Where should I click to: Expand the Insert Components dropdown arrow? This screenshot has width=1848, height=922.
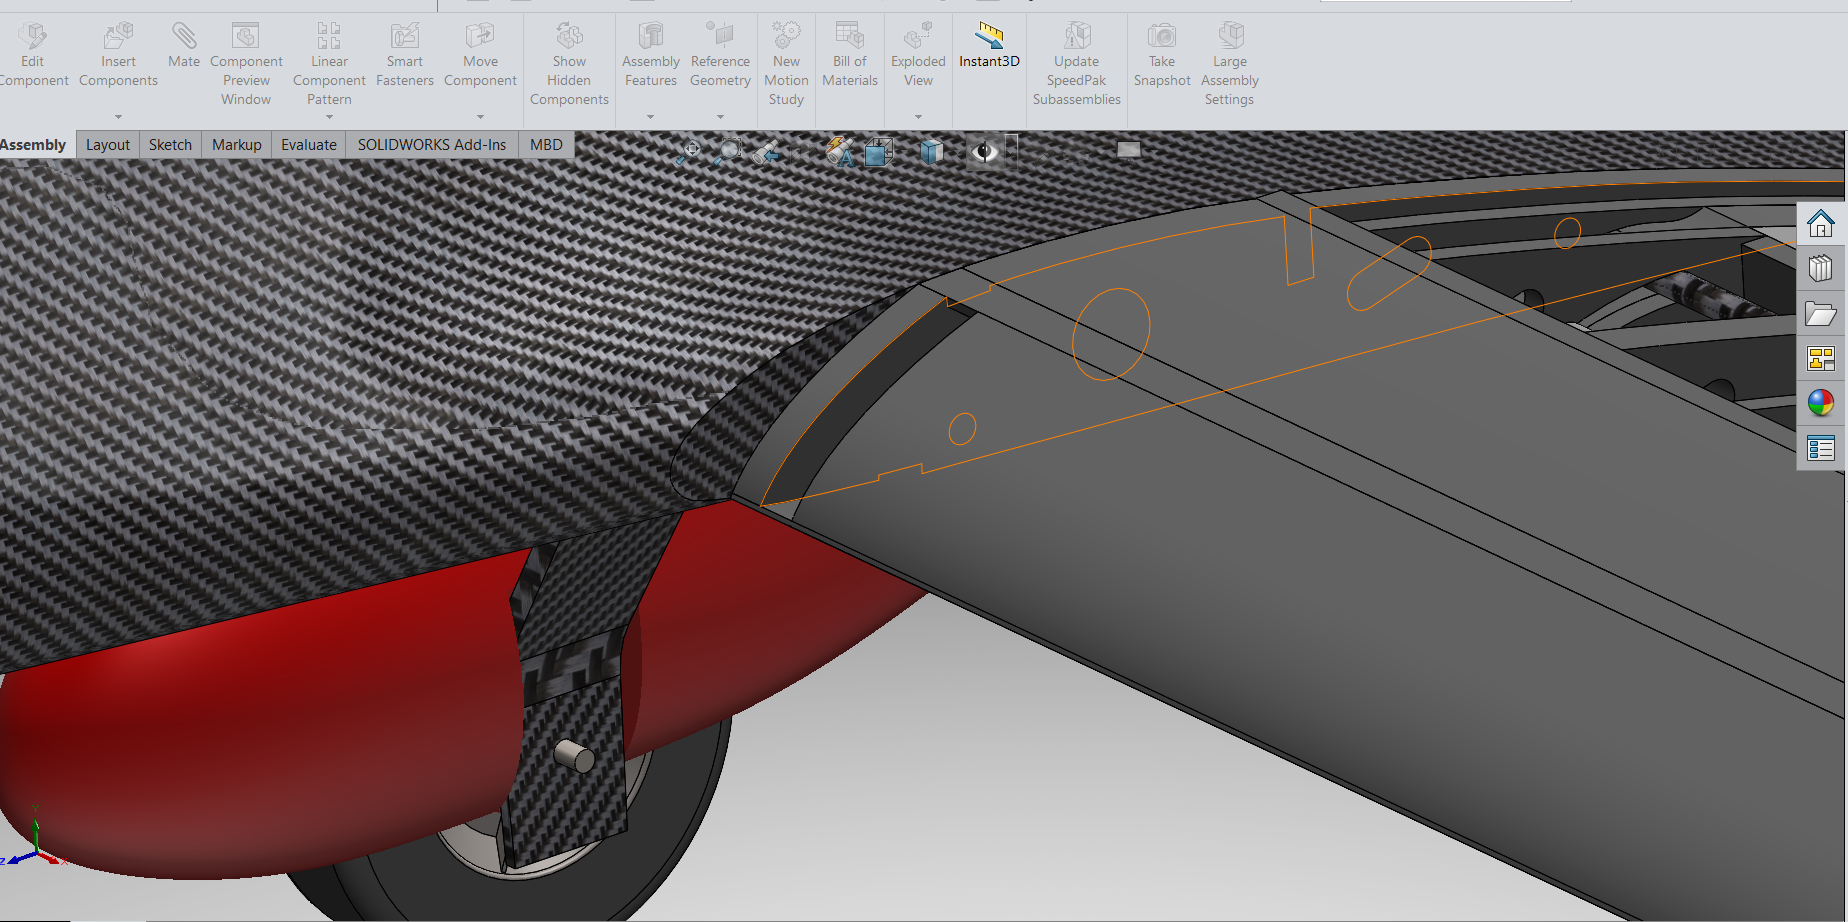pos(118,117)
